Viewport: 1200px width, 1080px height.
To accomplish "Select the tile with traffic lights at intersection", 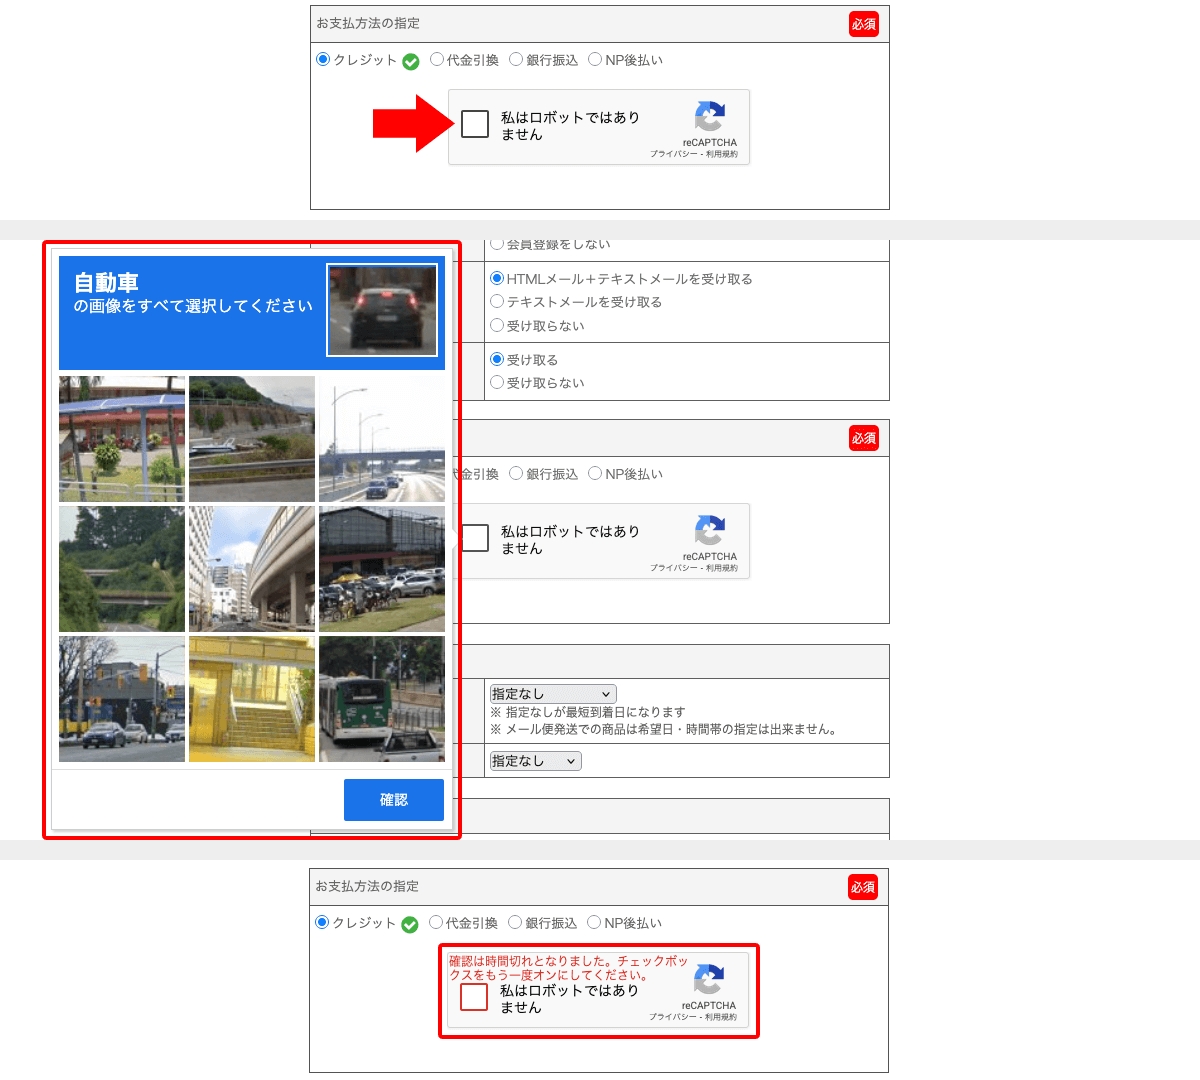I will 122,699.
